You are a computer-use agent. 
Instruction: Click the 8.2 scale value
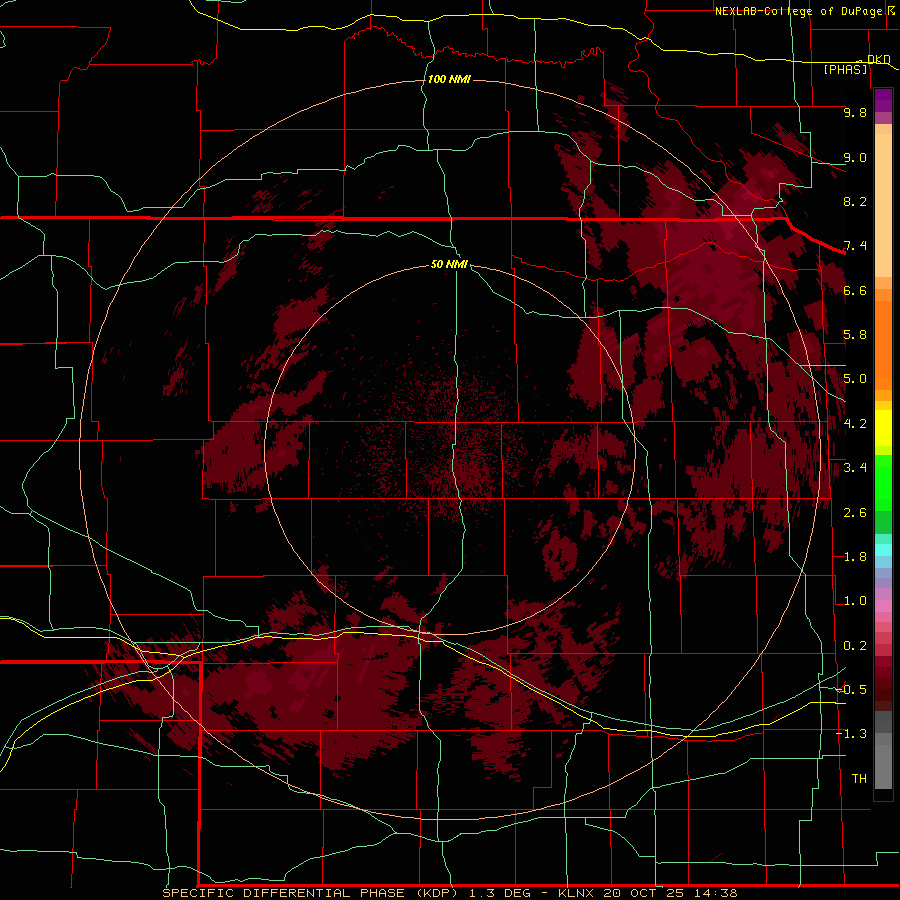point(855,201)
